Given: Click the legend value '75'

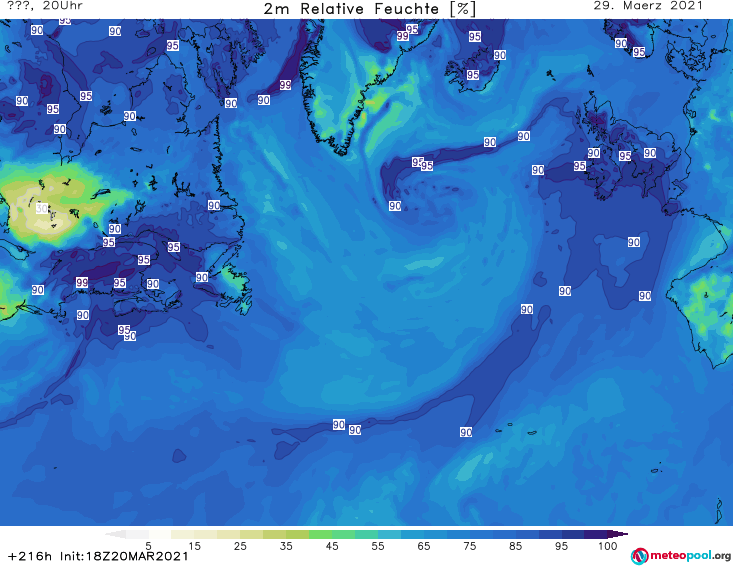Looking at the screenshot, I should click(469, 545).
